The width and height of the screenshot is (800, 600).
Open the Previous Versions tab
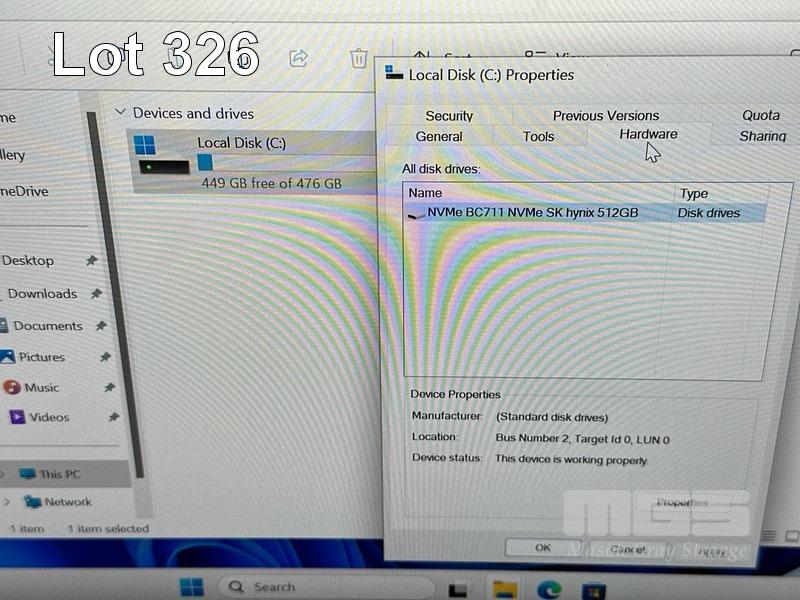tap(605, 116)
